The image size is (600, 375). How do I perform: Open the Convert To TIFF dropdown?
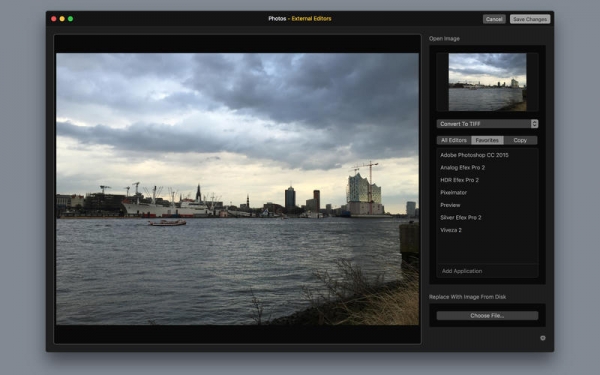tap(487, 124)
